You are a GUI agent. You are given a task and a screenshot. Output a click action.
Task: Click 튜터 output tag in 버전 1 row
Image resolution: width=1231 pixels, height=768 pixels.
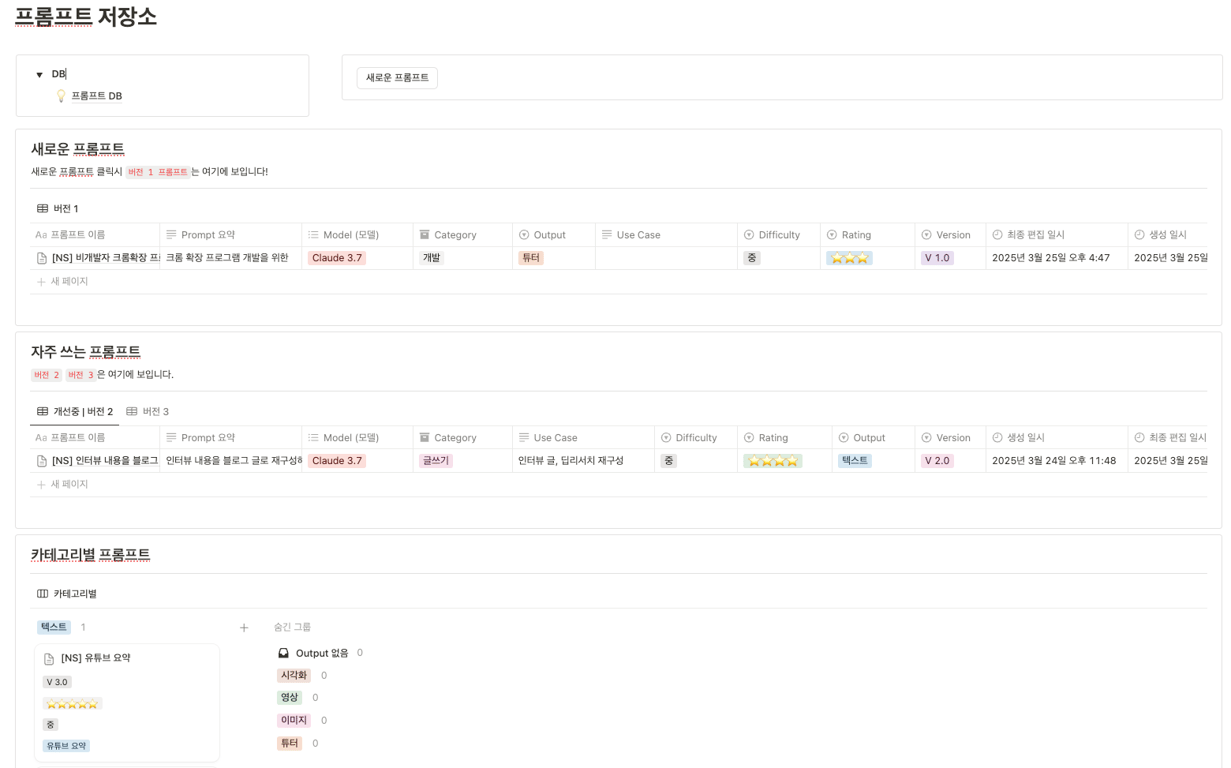[x=531, y=258]
